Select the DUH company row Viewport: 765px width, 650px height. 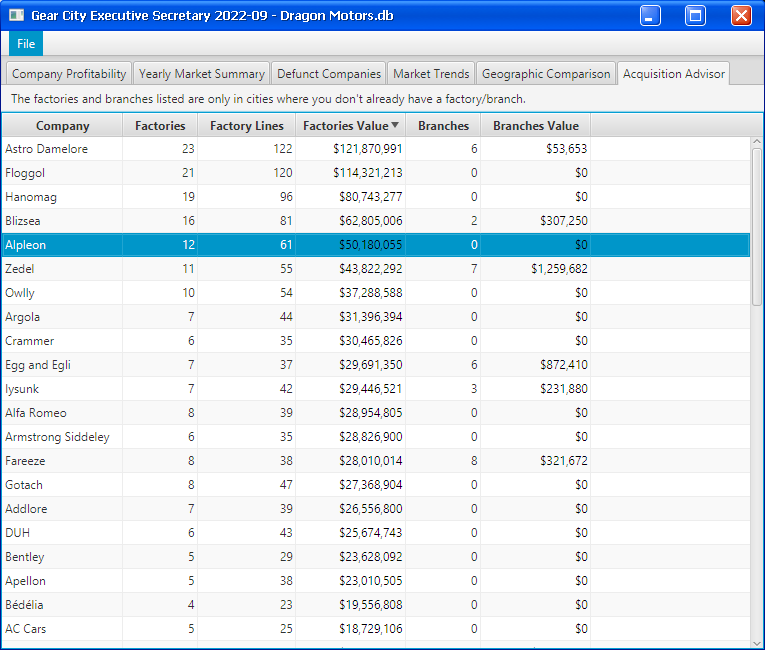[x=376, y=533]
